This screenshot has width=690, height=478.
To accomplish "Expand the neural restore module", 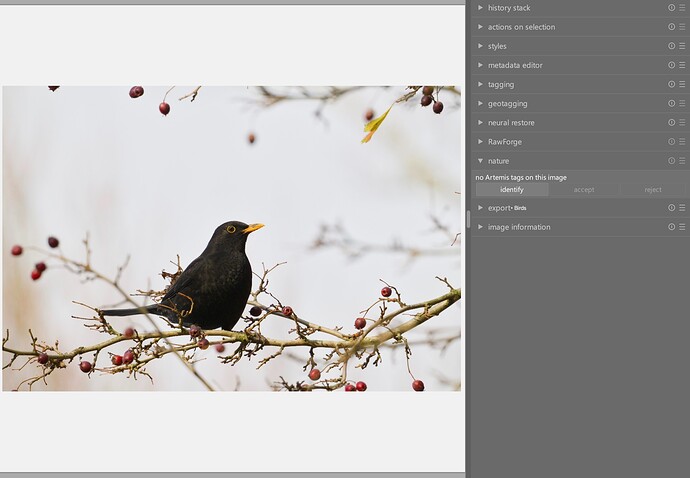I will 480,123.
